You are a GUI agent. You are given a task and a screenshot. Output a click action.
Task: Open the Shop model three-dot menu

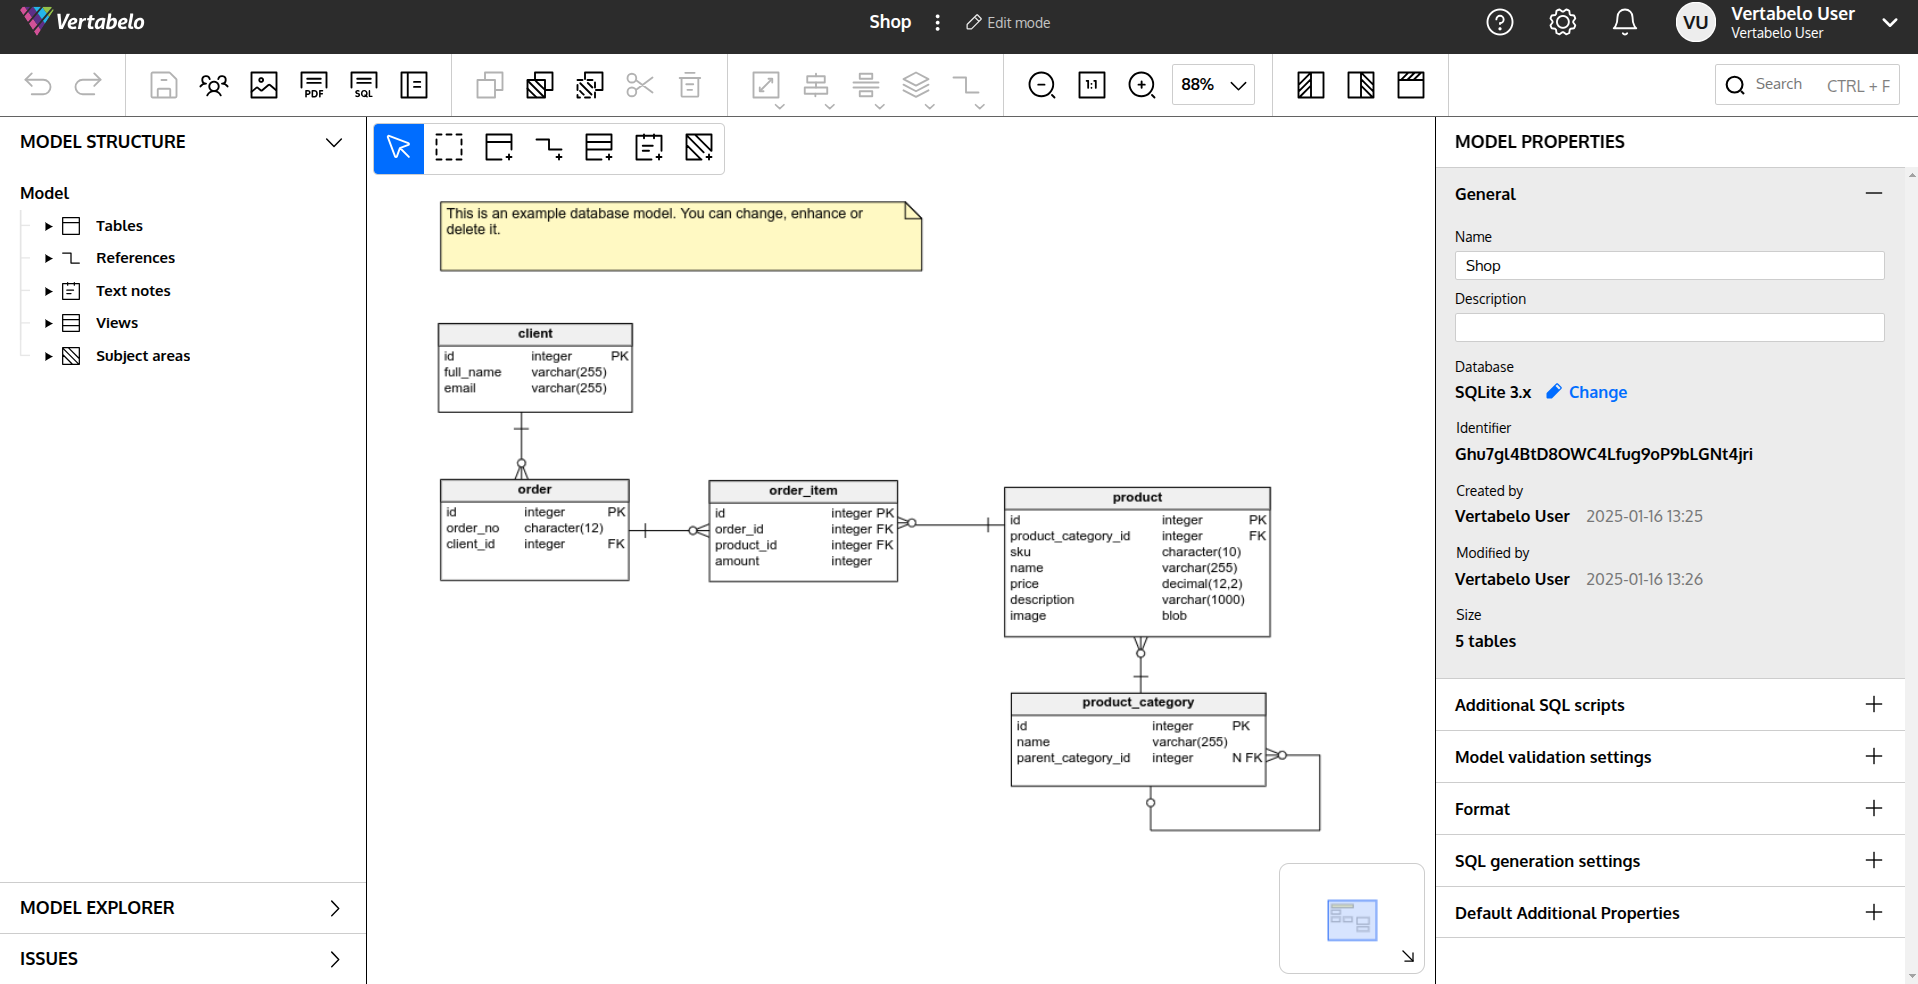pyautogui.click(x=937, y=22)
